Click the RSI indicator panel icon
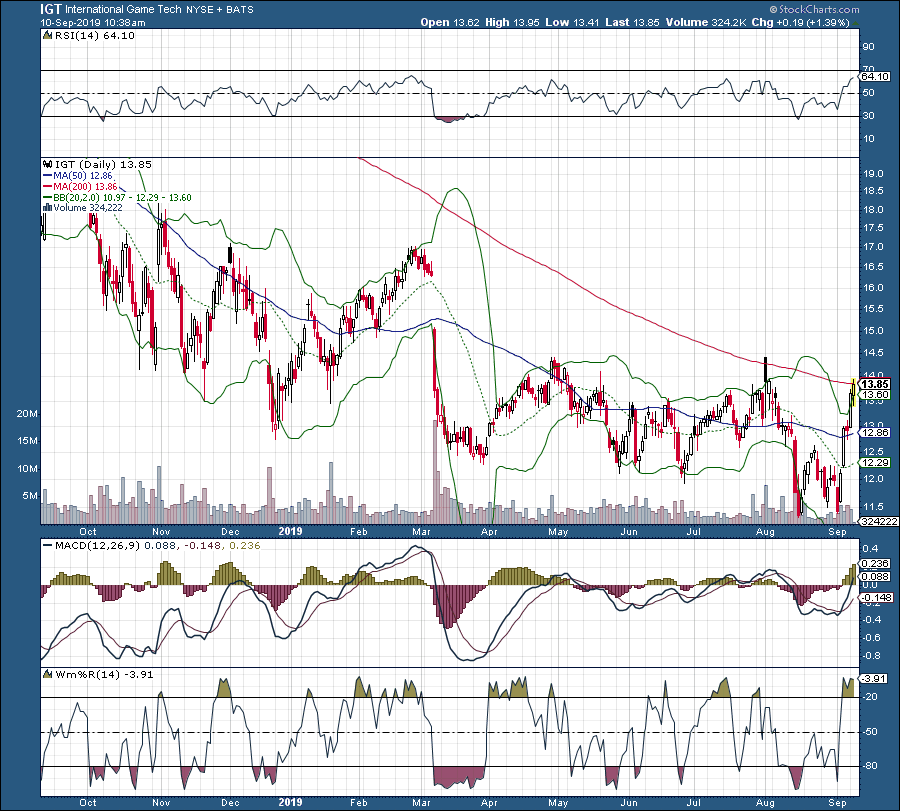The width and height of the screenshot is (900, 811). coord(48,36)
